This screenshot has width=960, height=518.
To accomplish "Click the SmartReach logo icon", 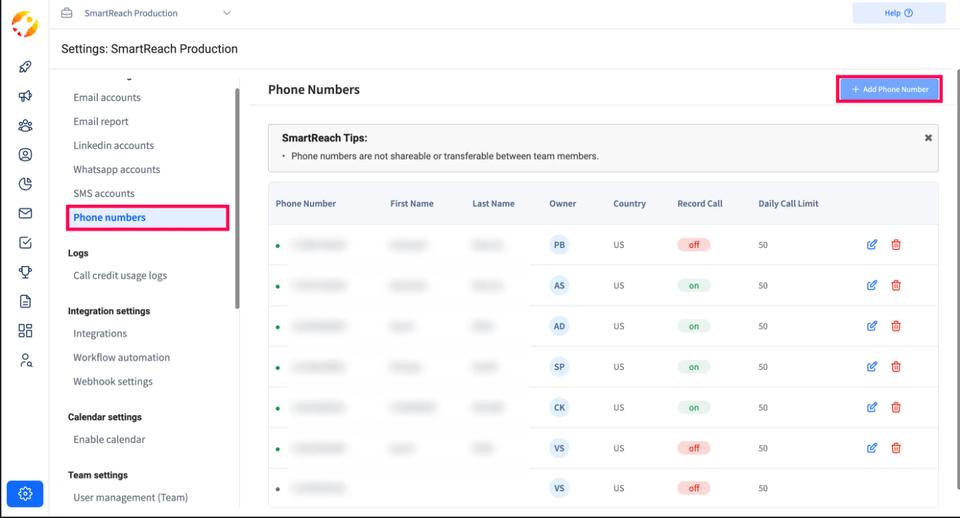I will [25, 24].
